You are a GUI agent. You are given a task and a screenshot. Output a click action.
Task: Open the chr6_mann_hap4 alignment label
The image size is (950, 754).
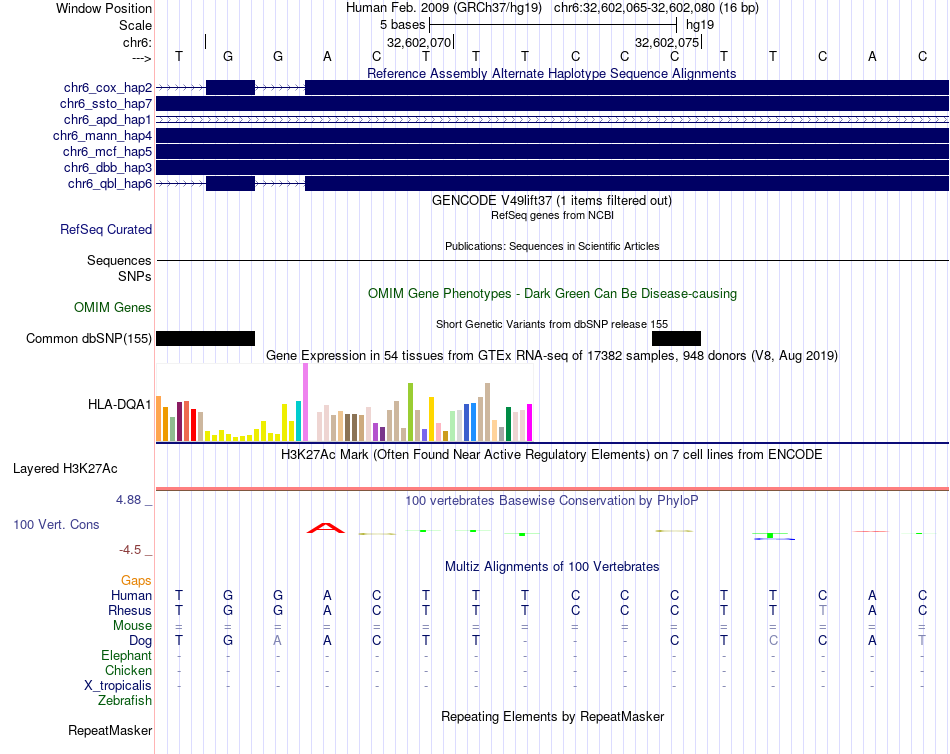(102, 136)
